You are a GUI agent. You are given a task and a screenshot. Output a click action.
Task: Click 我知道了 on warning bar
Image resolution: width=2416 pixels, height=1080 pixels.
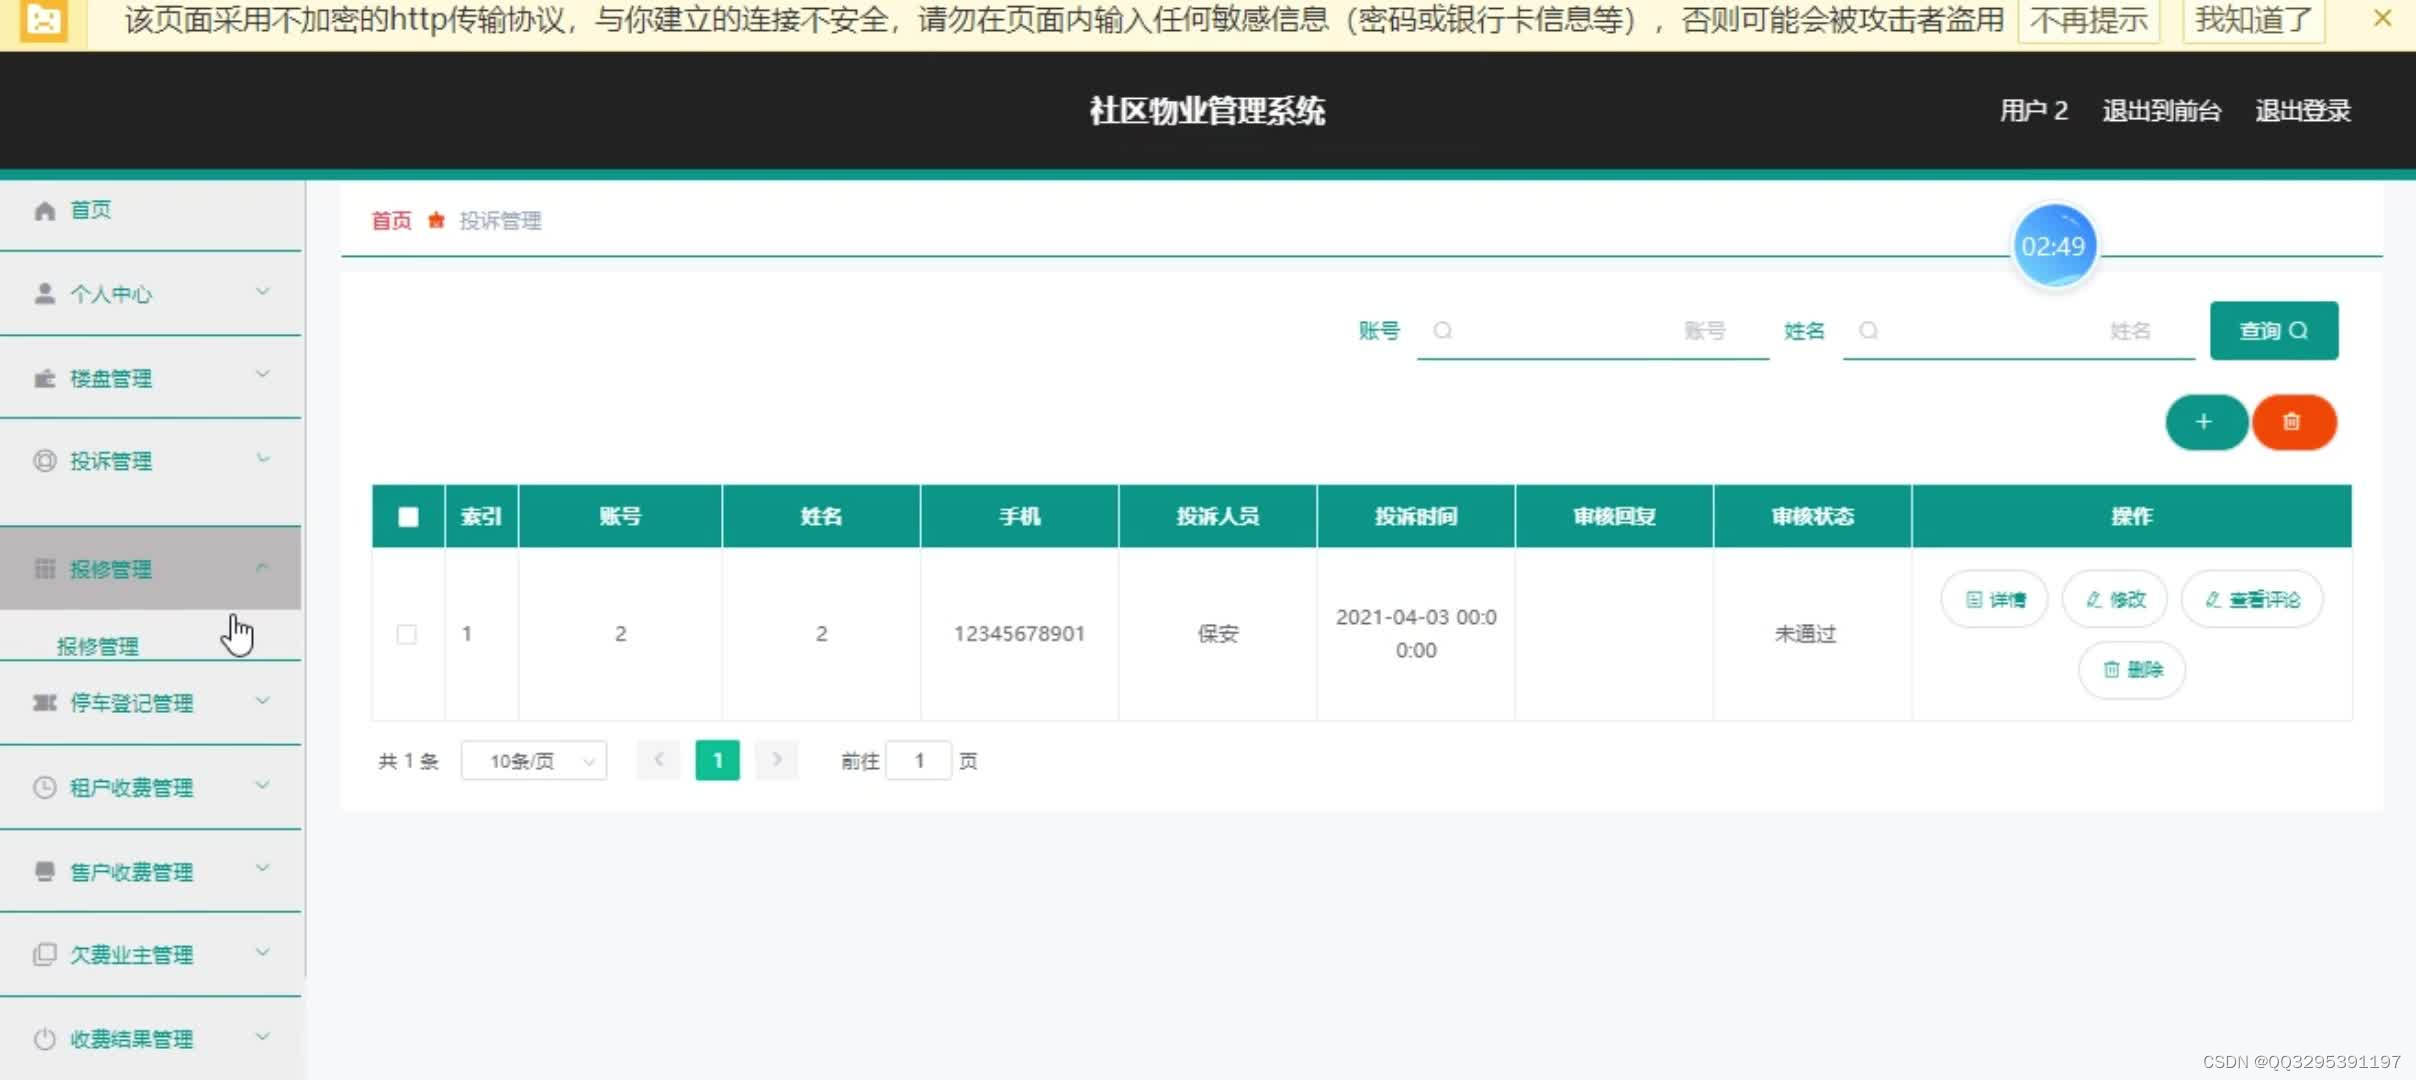[x=2254, y=19]
